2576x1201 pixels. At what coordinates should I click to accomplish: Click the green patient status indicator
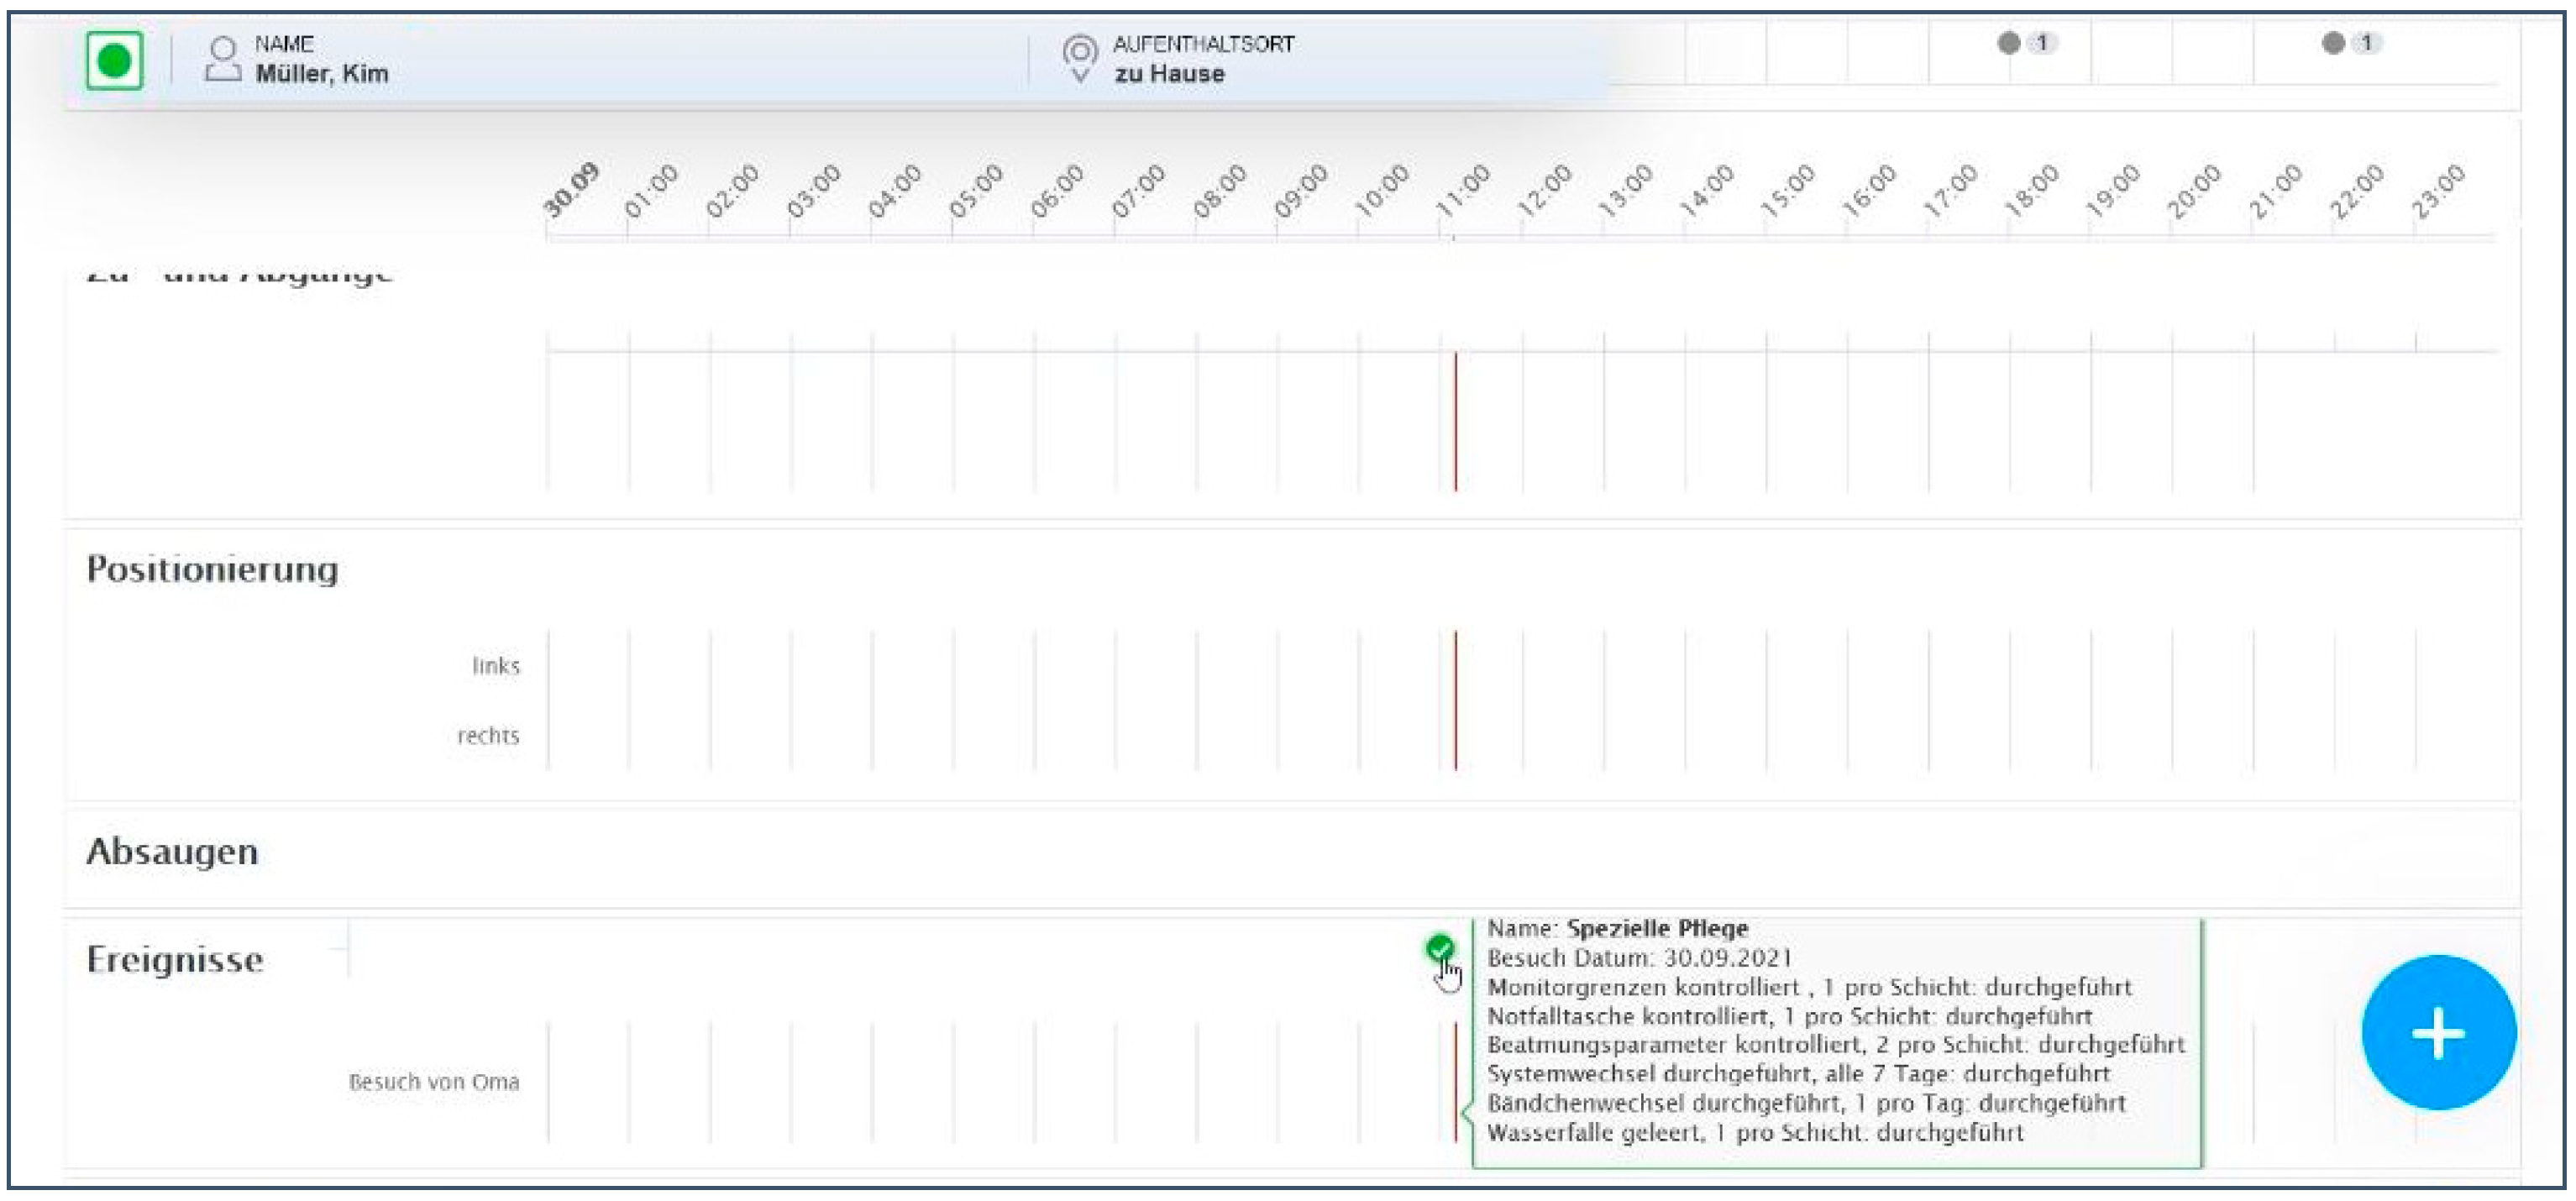point(114,61)
